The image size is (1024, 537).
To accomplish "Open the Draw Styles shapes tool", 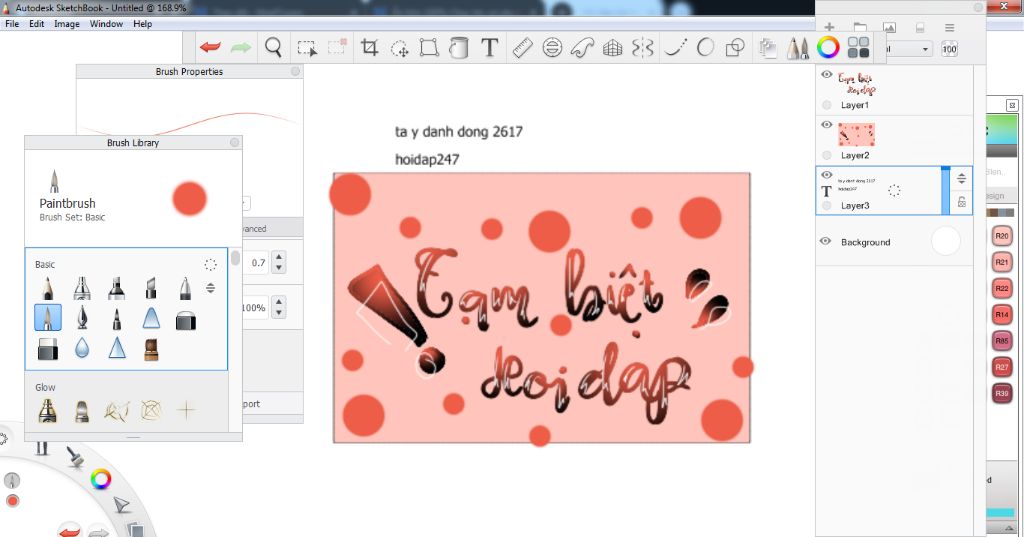I will [735, 48].
